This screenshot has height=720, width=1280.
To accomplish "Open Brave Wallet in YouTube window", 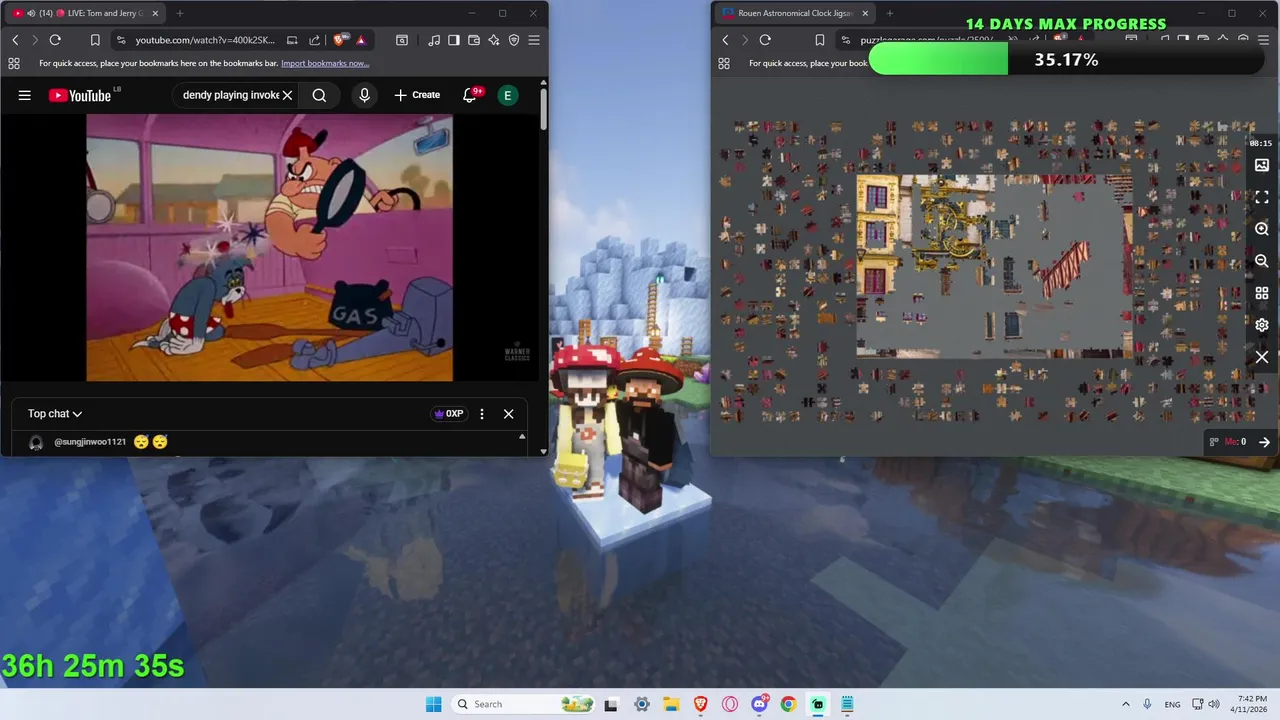I will pyautogui.click(x=474, y=40).
